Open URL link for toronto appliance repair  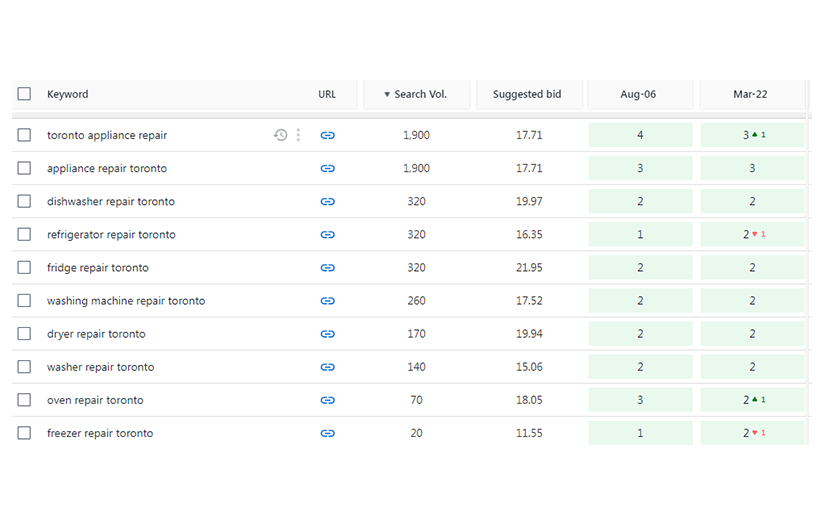[327, 135]
